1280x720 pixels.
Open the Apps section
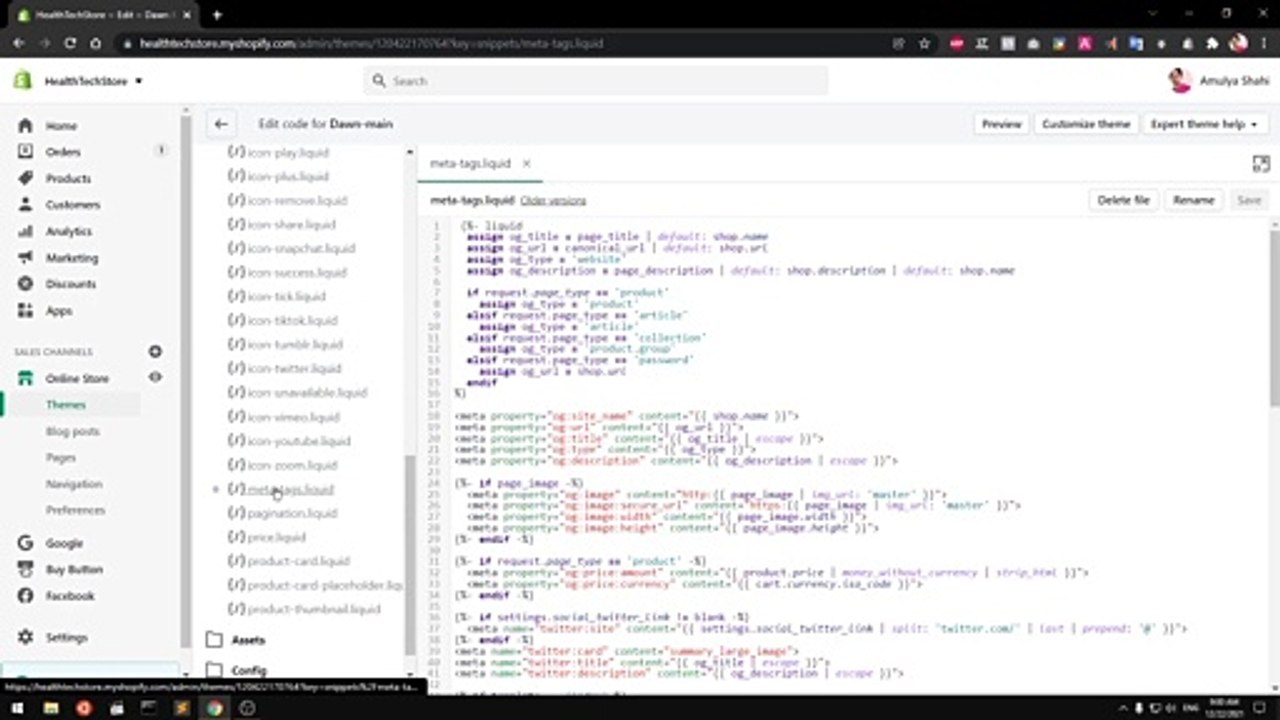[59, 311]
